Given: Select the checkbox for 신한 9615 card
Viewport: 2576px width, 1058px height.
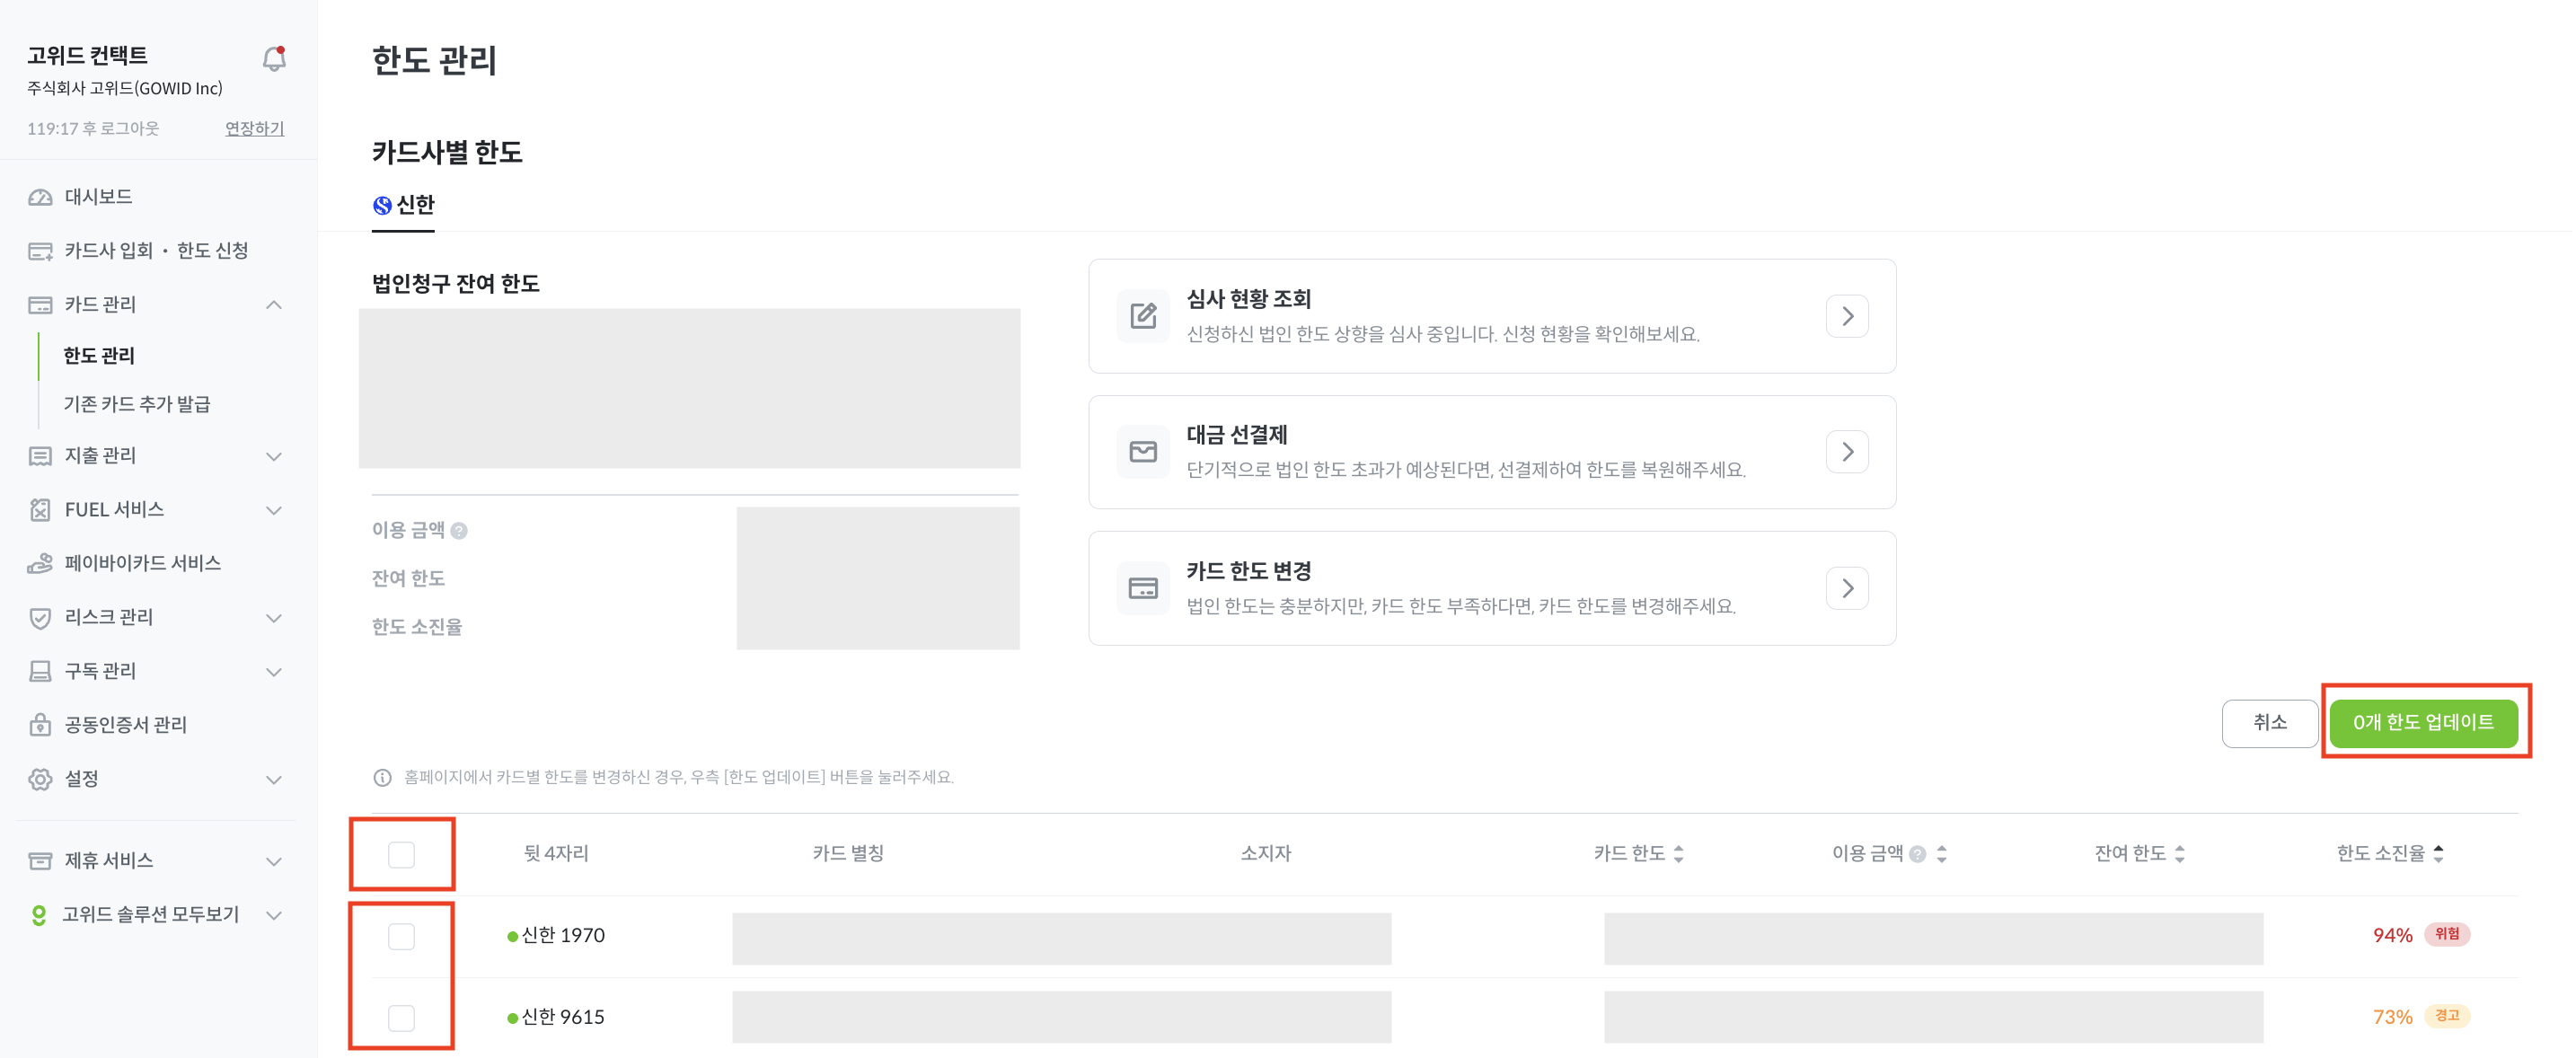Looking at the screenshot, I should pos(401,1017).
